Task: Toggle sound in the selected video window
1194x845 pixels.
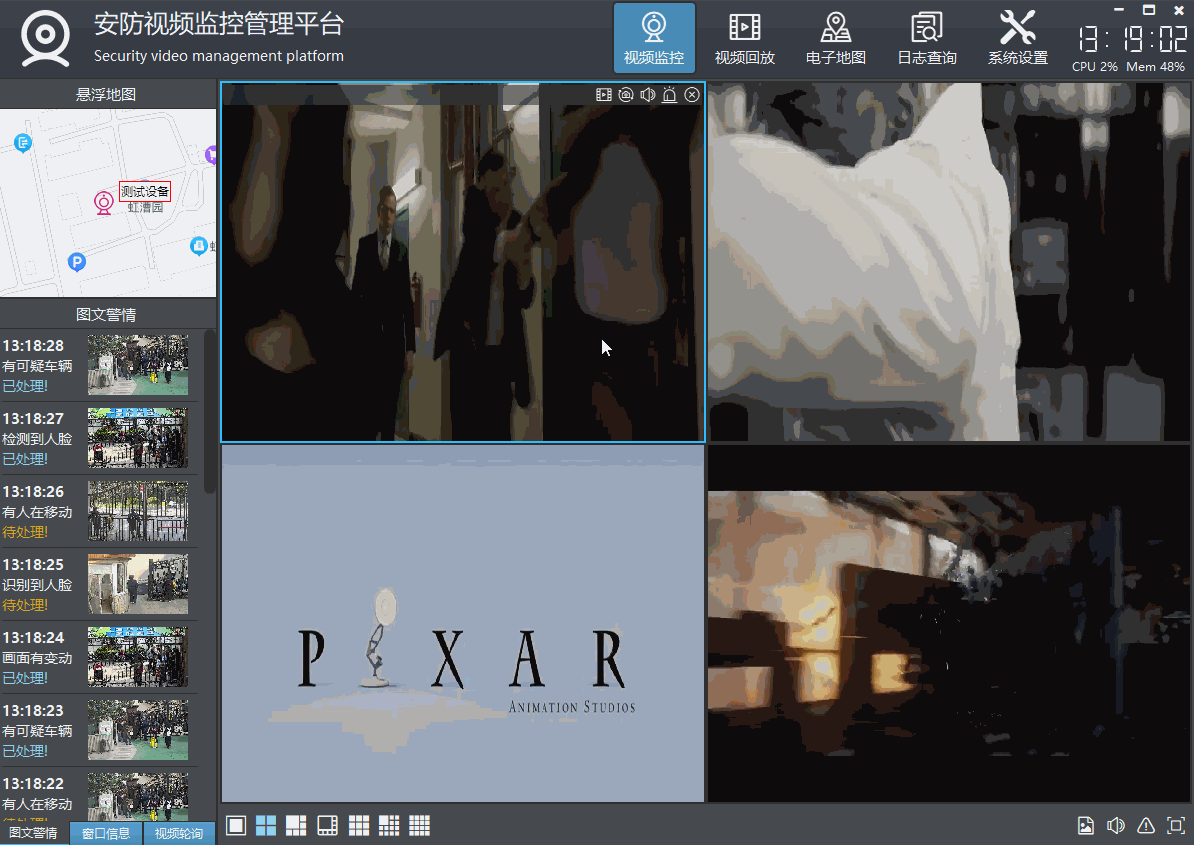Action: [x=647, y=94]
